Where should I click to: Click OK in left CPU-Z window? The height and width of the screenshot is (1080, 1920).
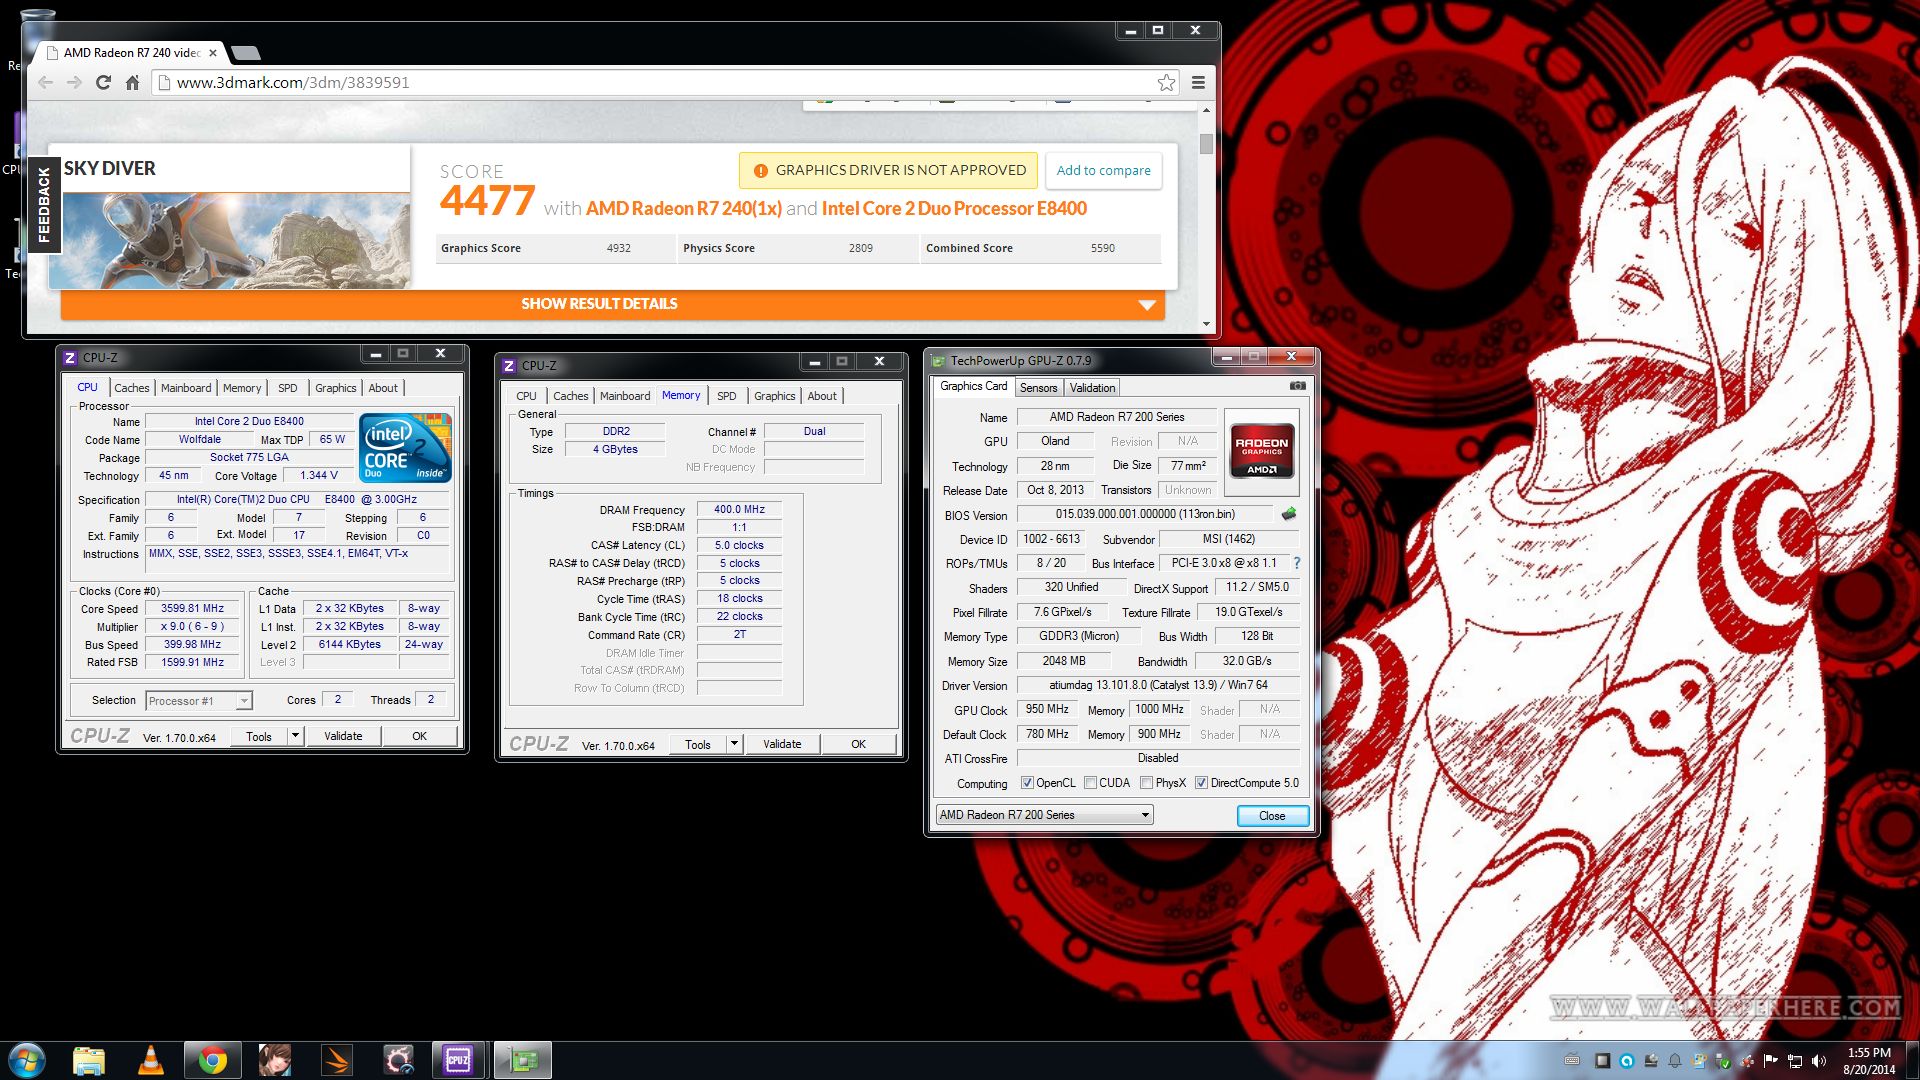coord(419,736)
